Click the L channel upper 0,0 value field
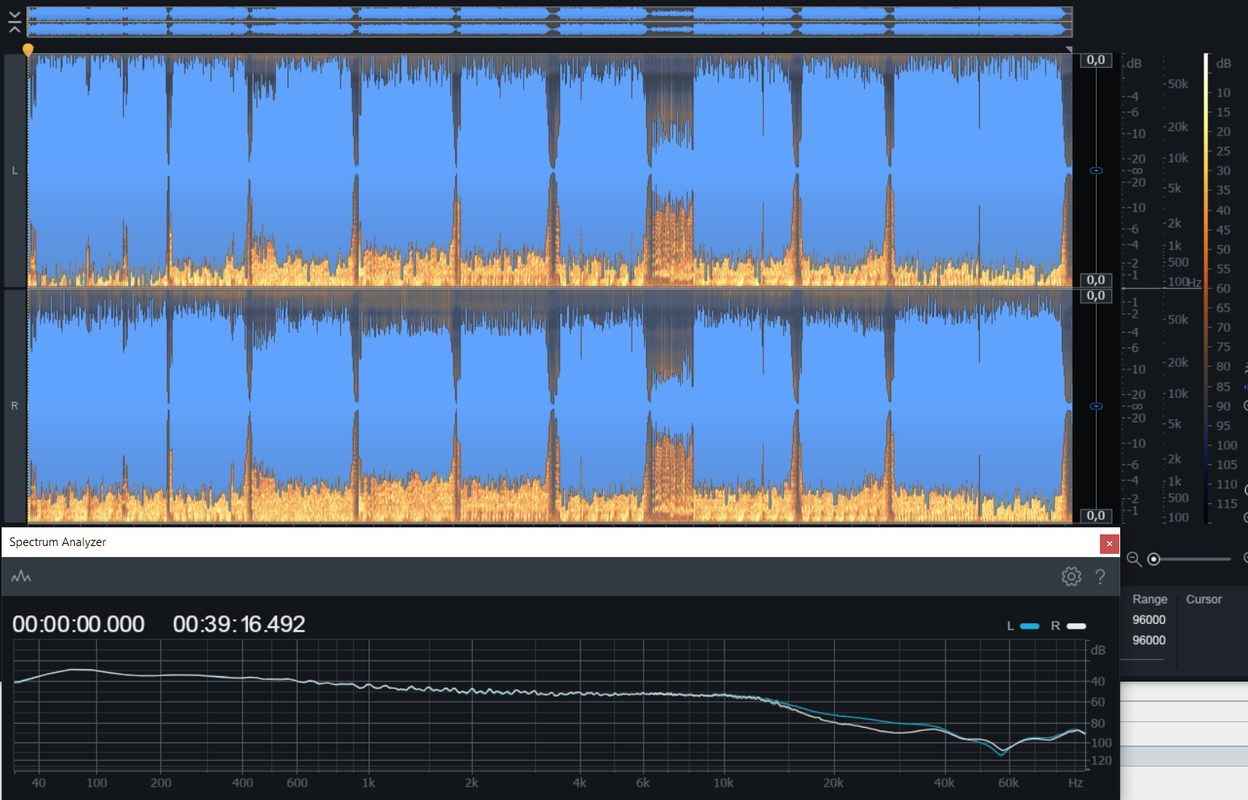The image size is (1248, 800). [1097, 60]
